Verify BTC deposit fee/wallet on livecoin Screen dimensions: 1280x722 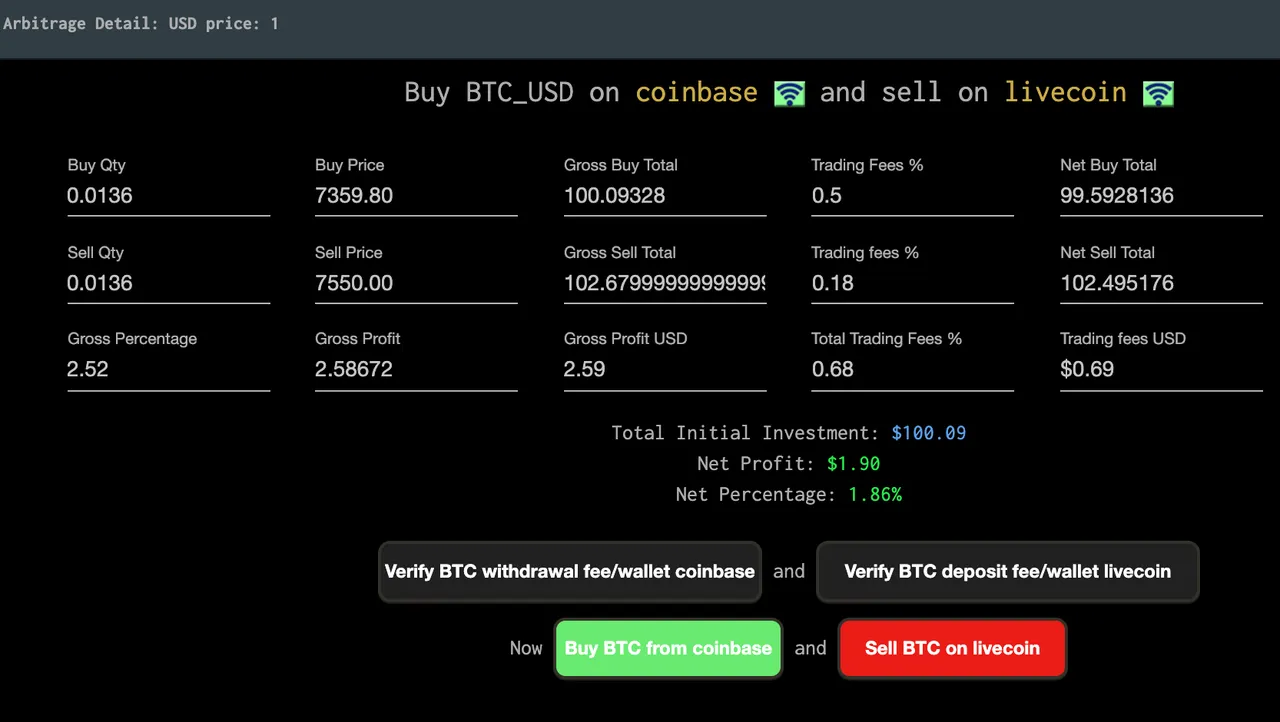[1007, 572]
